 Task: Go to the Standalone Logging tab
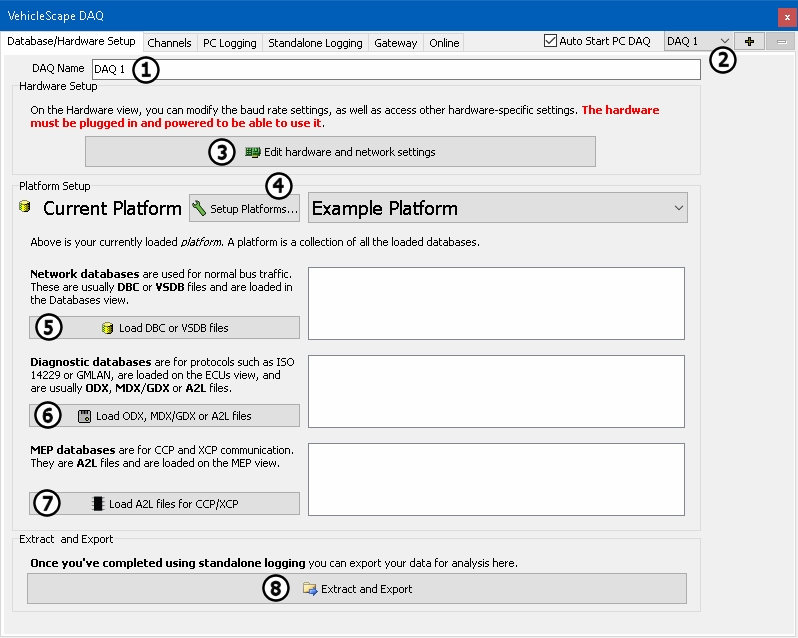click(314, 43)
